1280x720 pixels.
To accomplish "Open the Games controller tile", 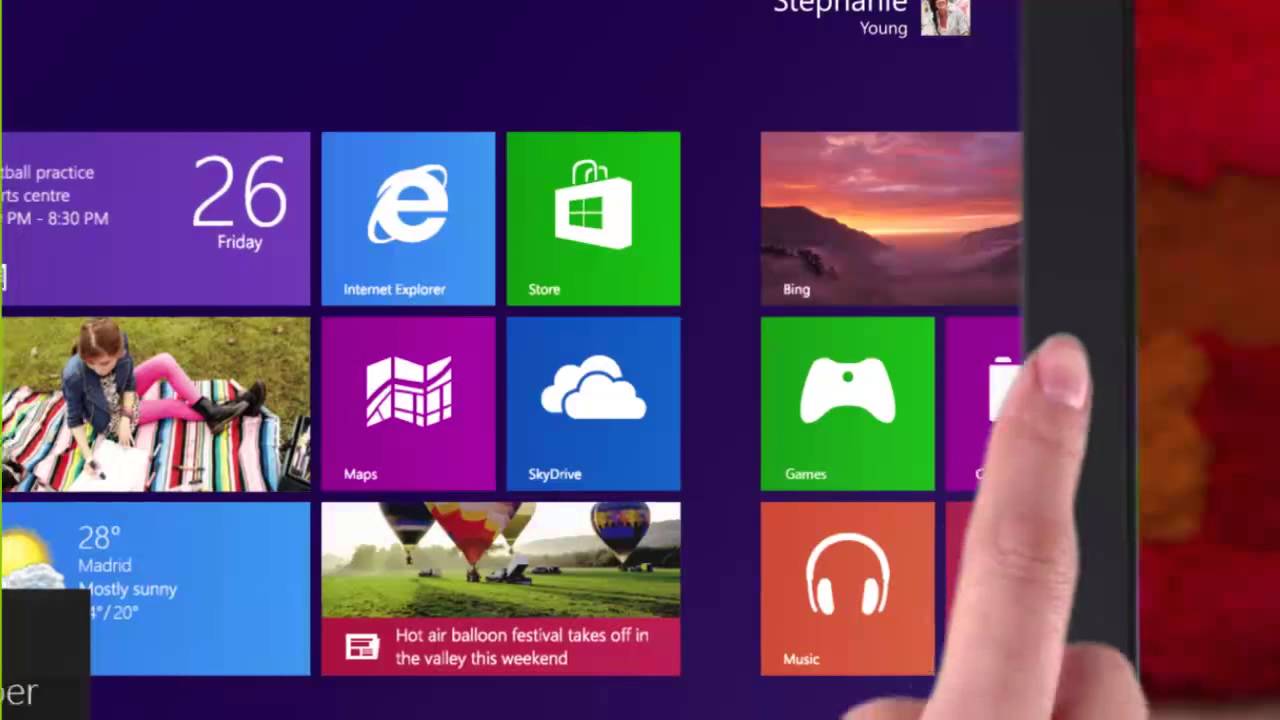I will (848, 403).
